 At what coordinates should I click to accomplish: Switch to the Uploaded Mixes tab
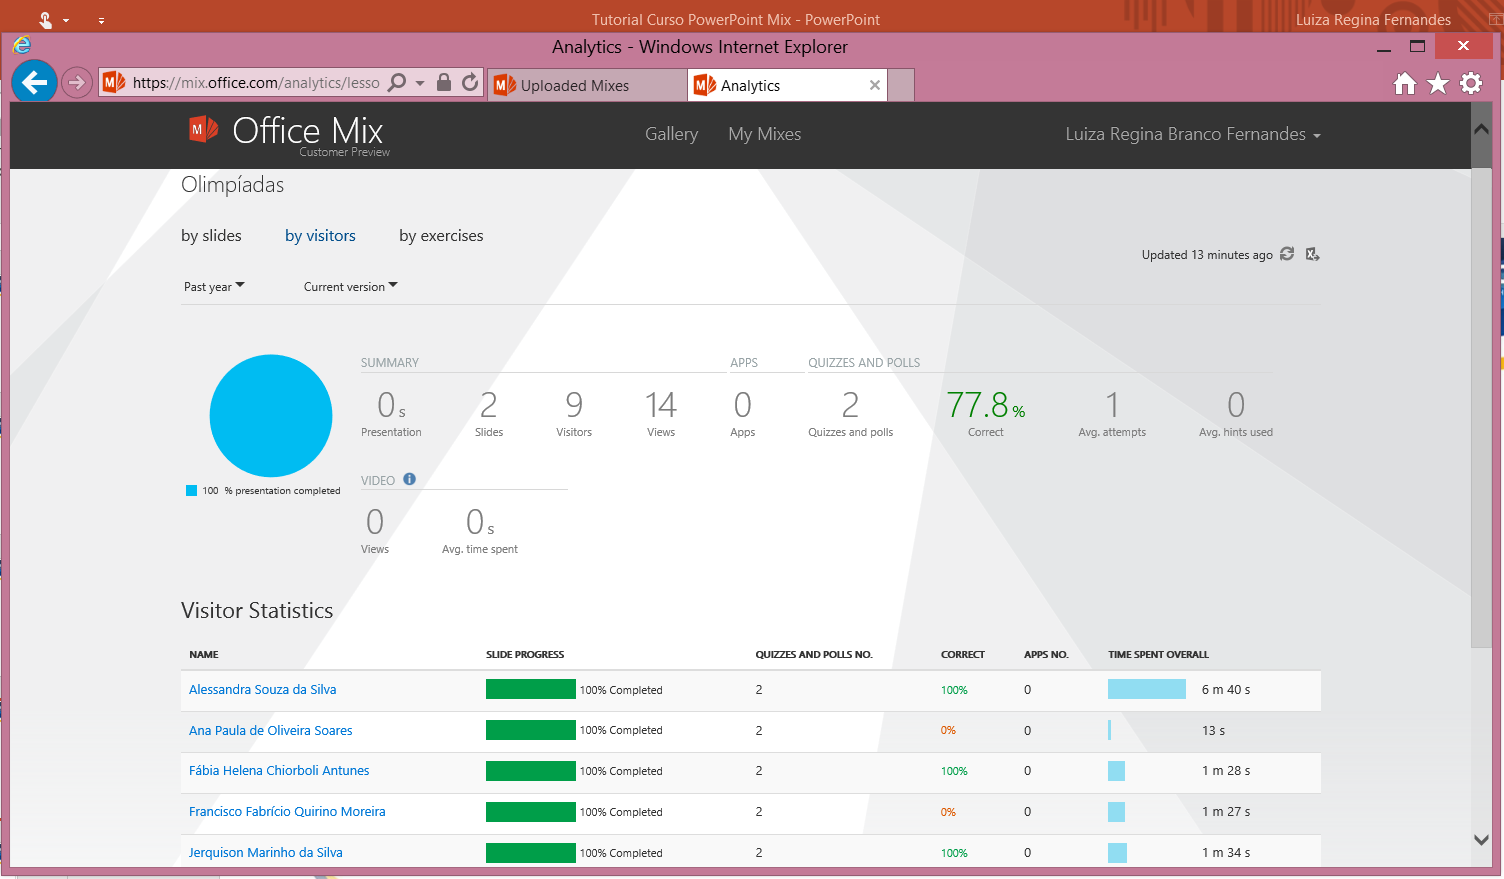(588, 85)
